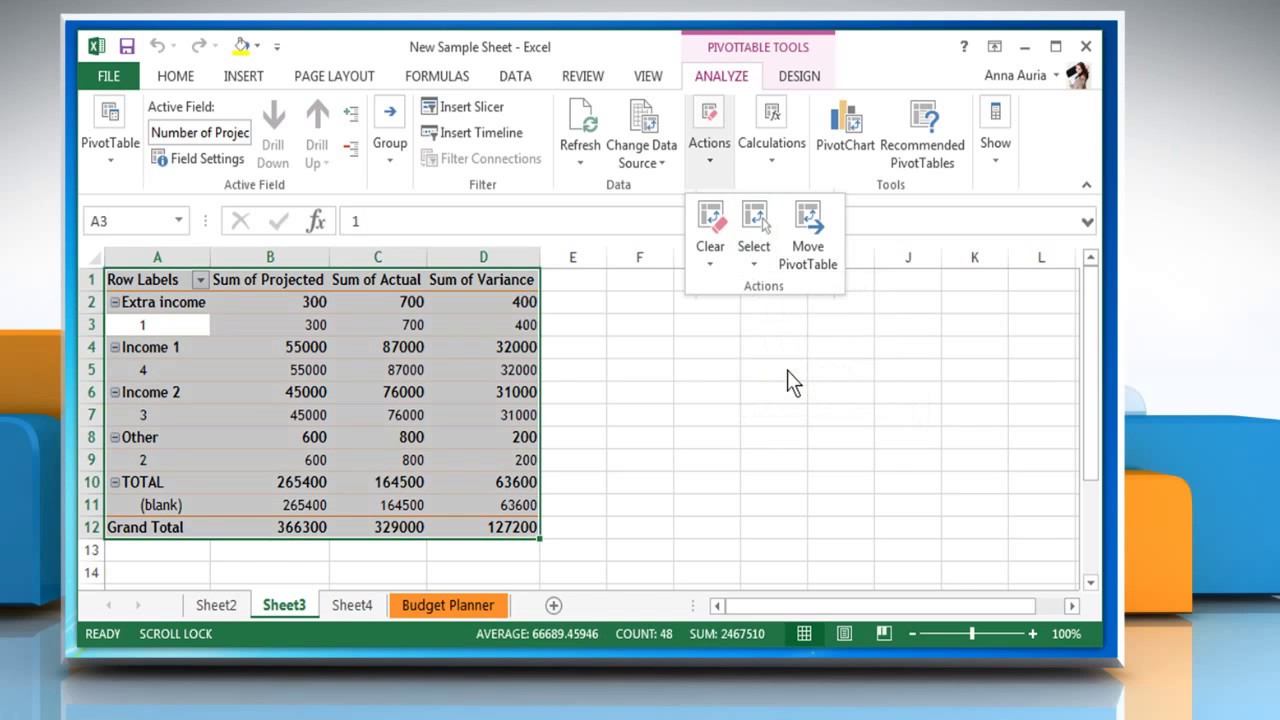Collapse the Income 2 row group
The width and height of the screenshot is (1280, 720).
(114, 392)
